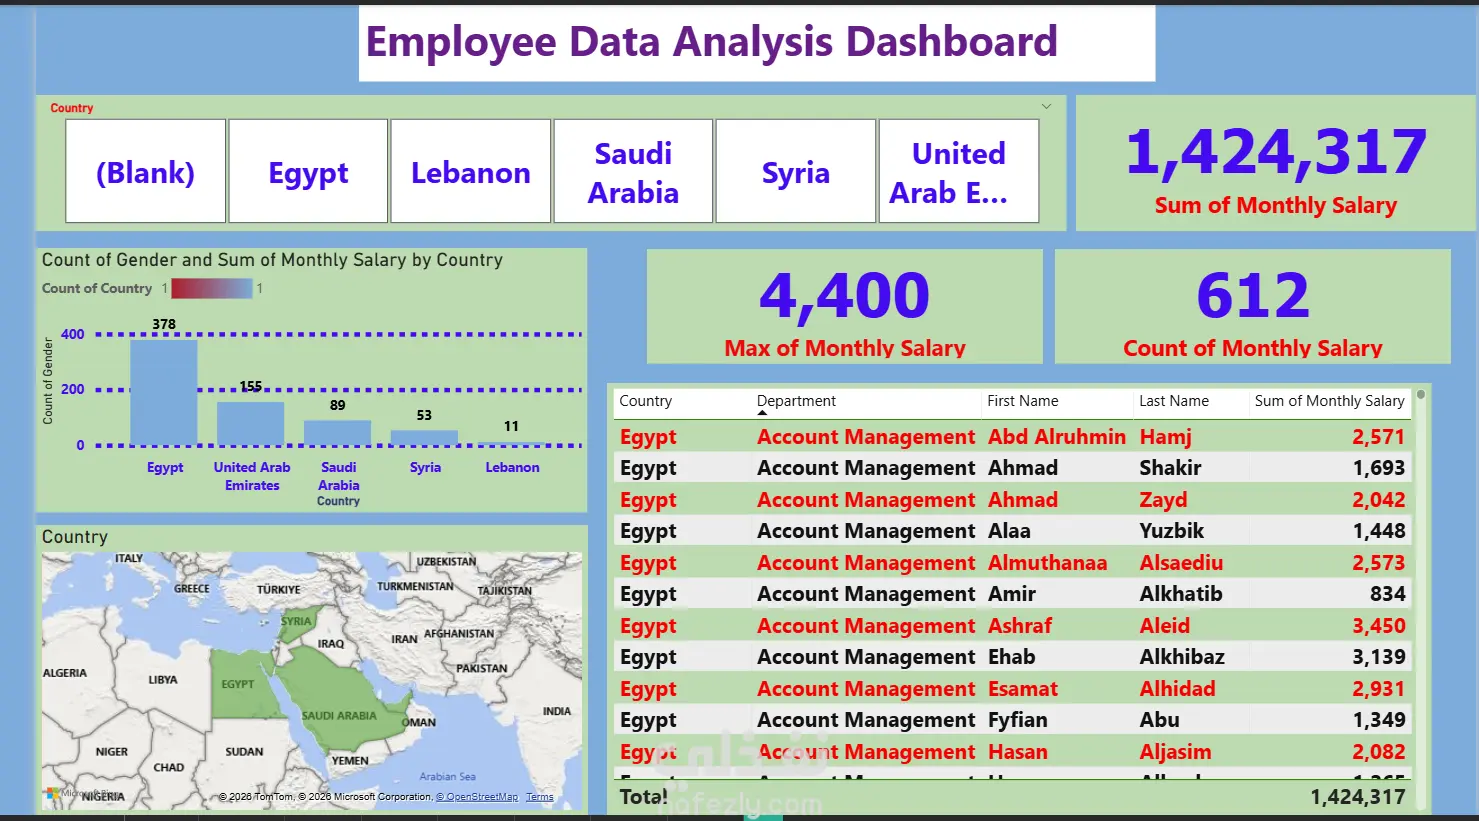Image resolution: width=1479 pixels, height=821 pixels.
Task: Click first name cell Esamat
Action: point(1023,689)
